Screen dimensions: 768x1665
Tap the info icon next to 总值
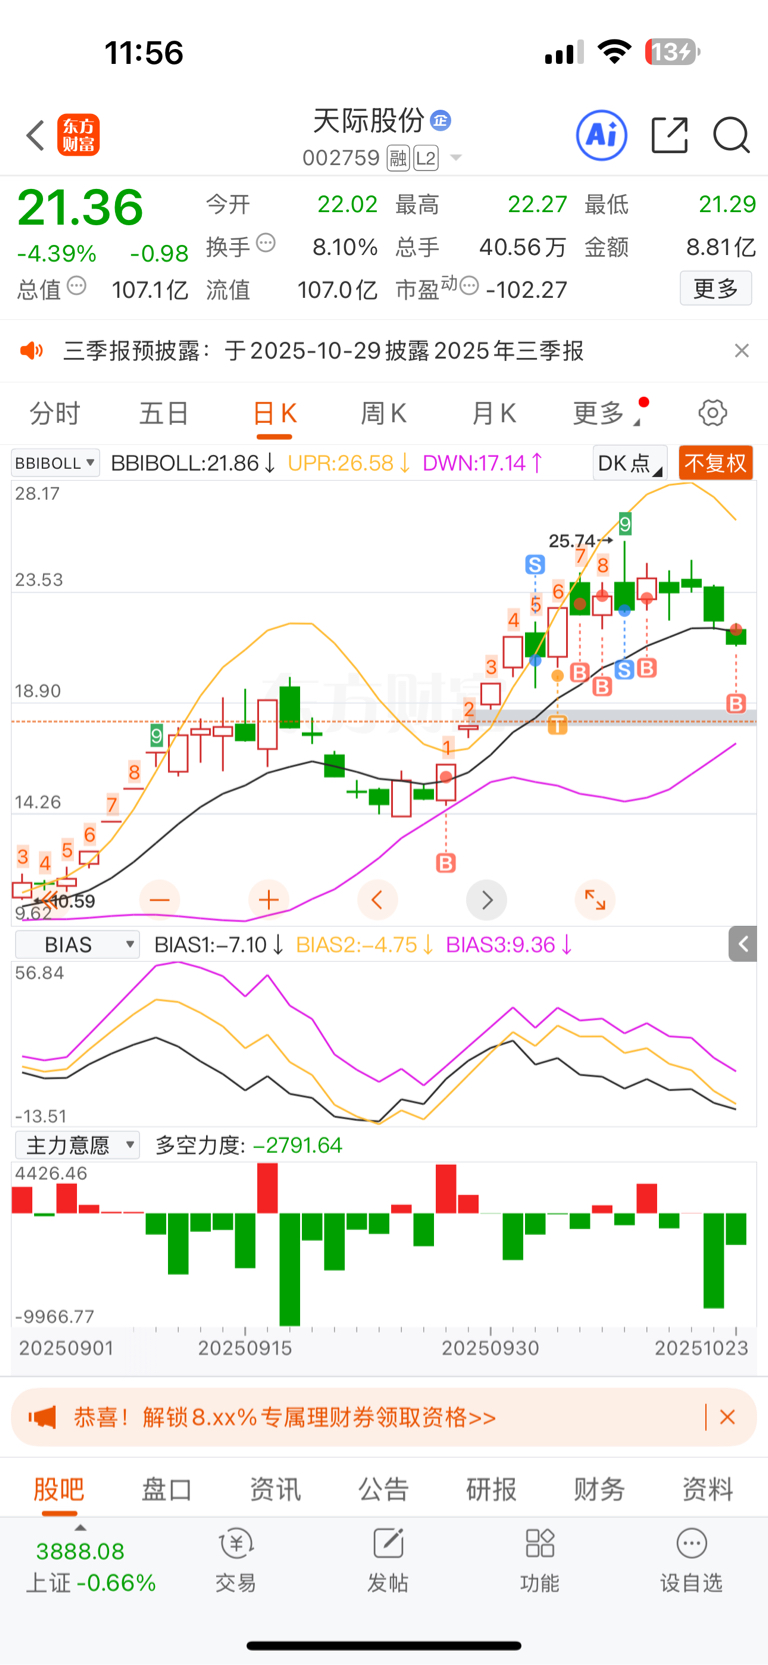click(x=76, y=286)
